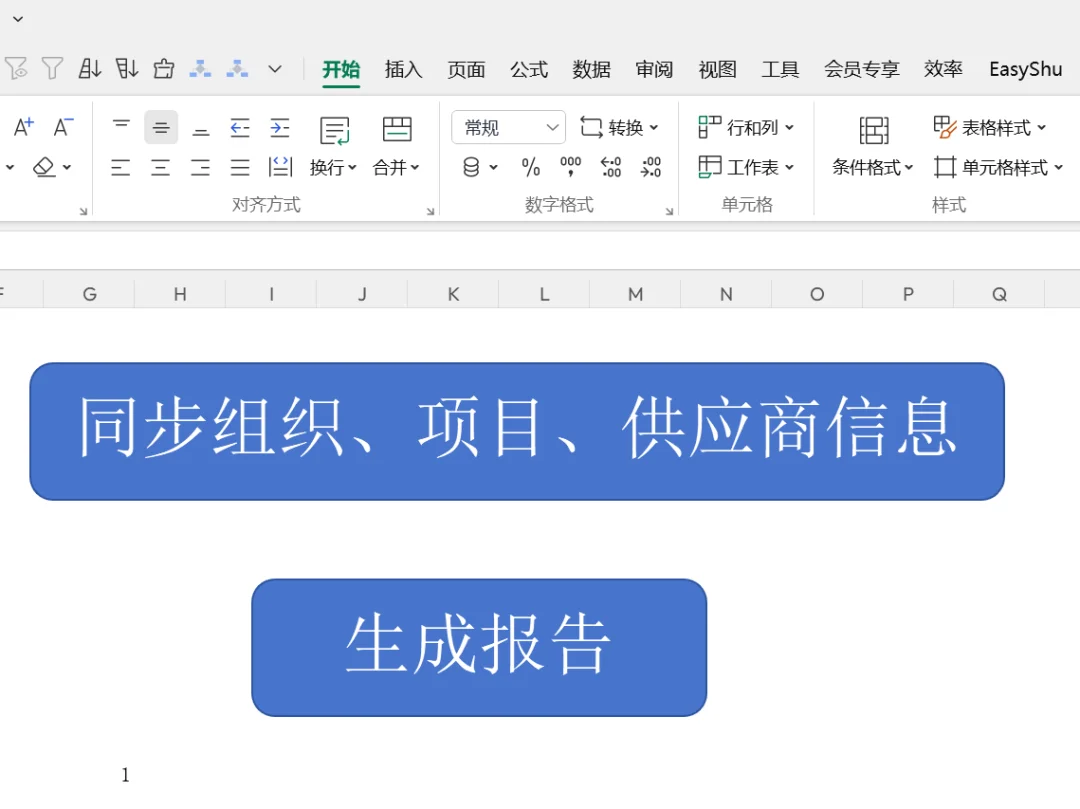1080x809 pixels.
Task: Select column I header
Action: pos(271,294)
